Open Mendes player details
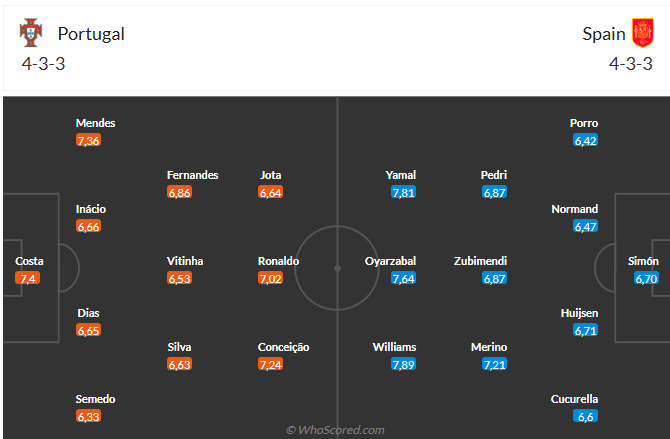 tap(95, 123)
